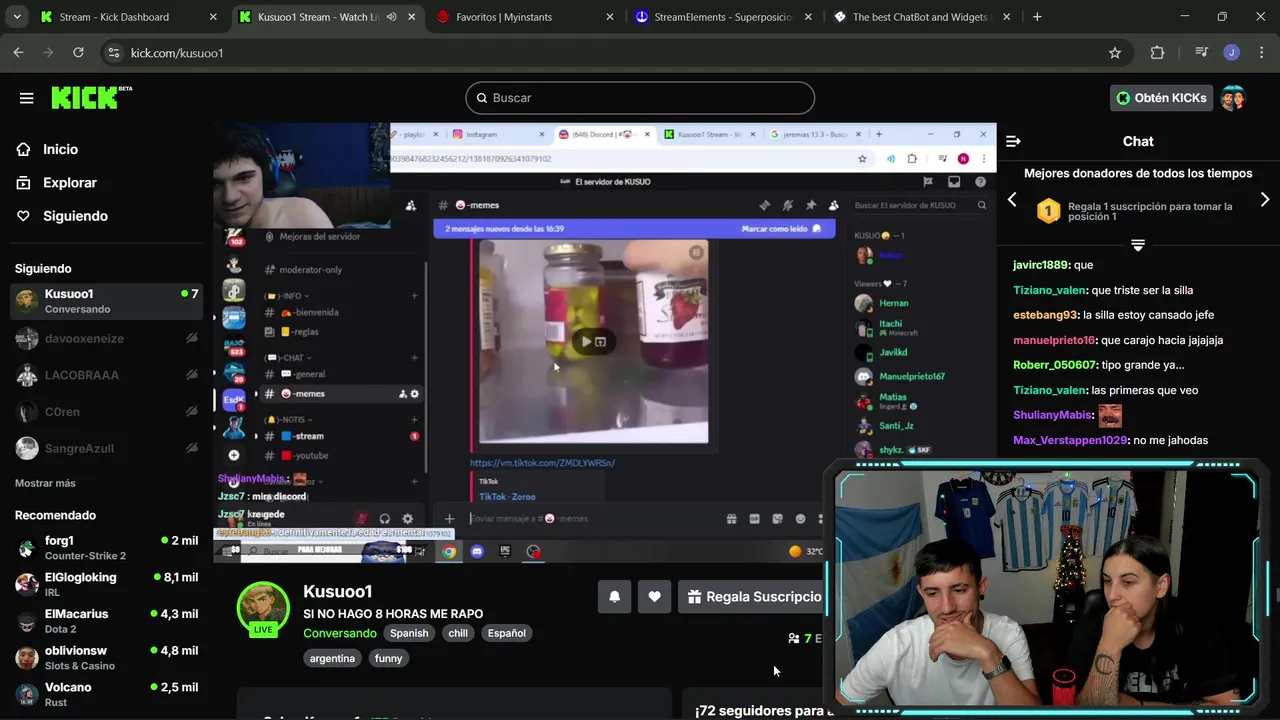Open the Kick account avatar menu
Screen dimensions: 1280x720
click(x=1233, y=98)
